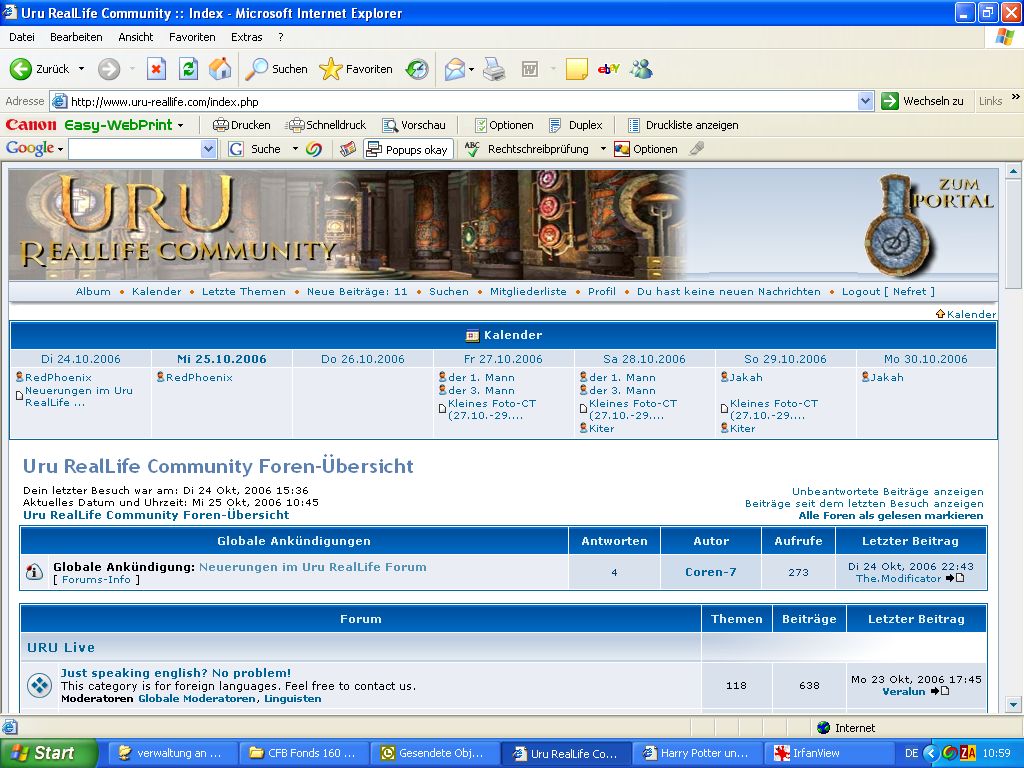The image size is (1024, 768).
Task: Click the printer icon in main toolbar
Action: pos(494,69)
